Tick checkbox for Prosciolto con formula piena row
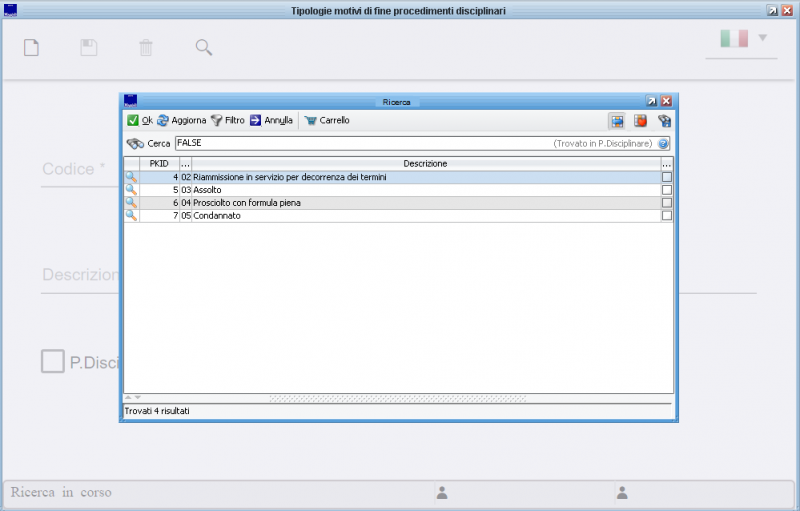800x511 pixels. [666, 202]
